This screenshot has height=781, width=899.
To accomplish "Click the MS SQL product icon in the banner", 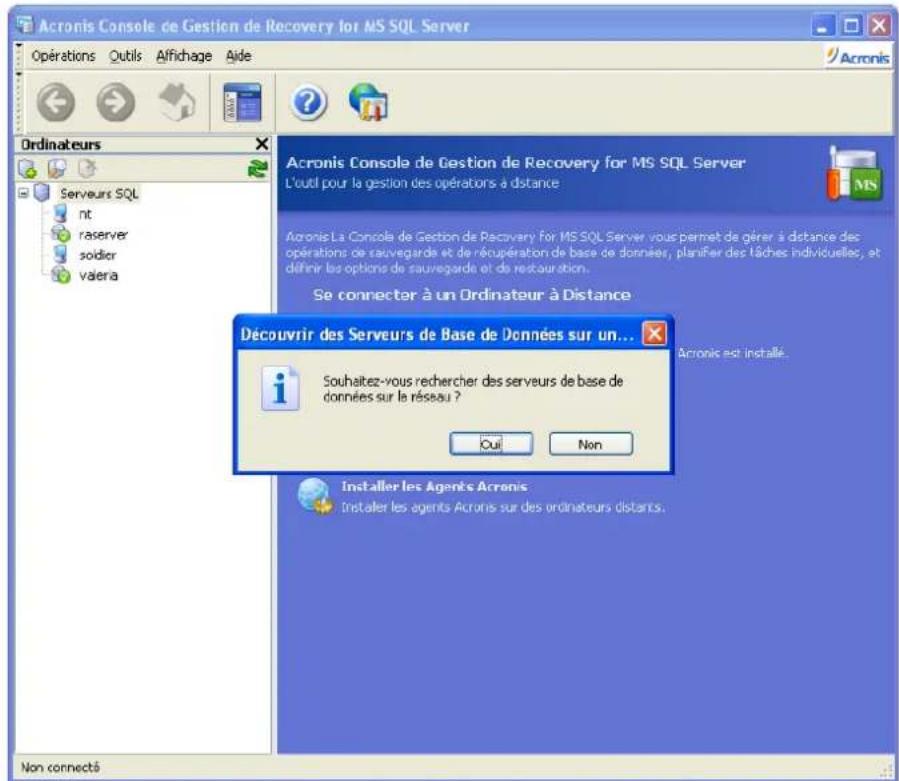I will (x=855, y=174).
